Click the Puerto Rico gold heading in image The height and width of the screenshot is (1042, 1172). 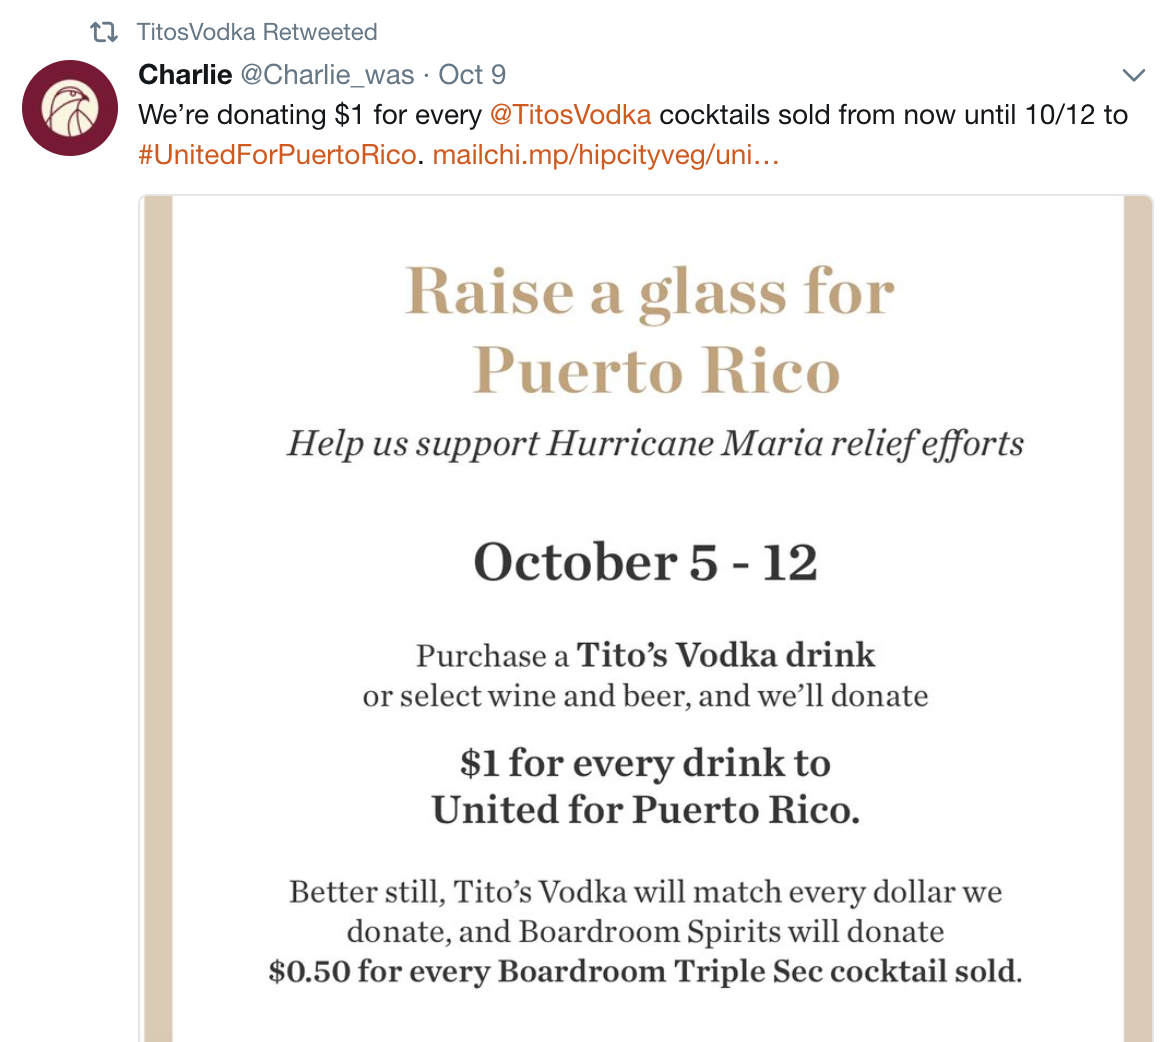[x=656, y=370]
